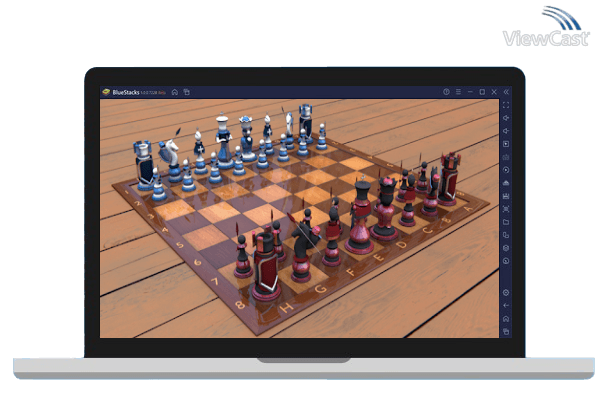Minimize the BlueStacks window

point(470,92)
